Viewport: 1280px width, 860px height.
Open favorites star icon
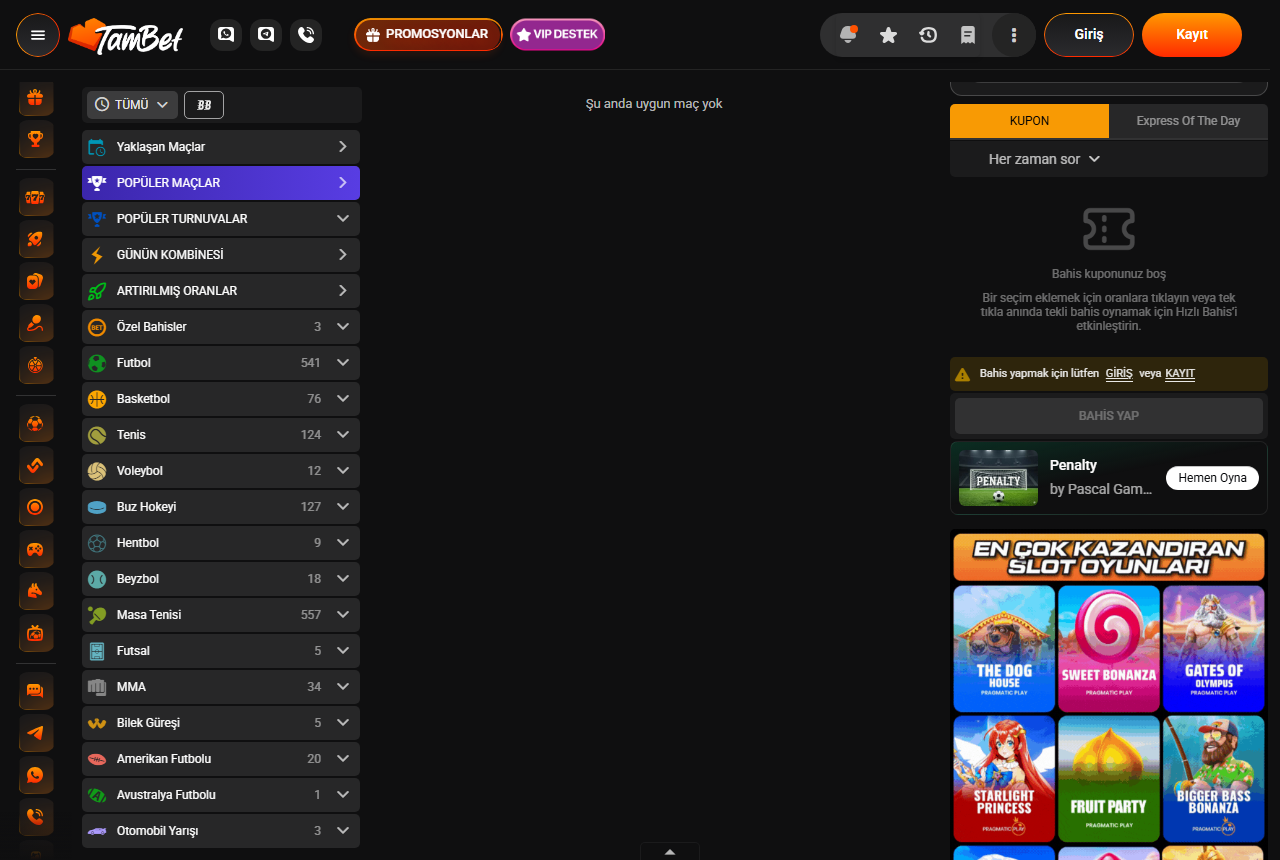coord(888,35)
